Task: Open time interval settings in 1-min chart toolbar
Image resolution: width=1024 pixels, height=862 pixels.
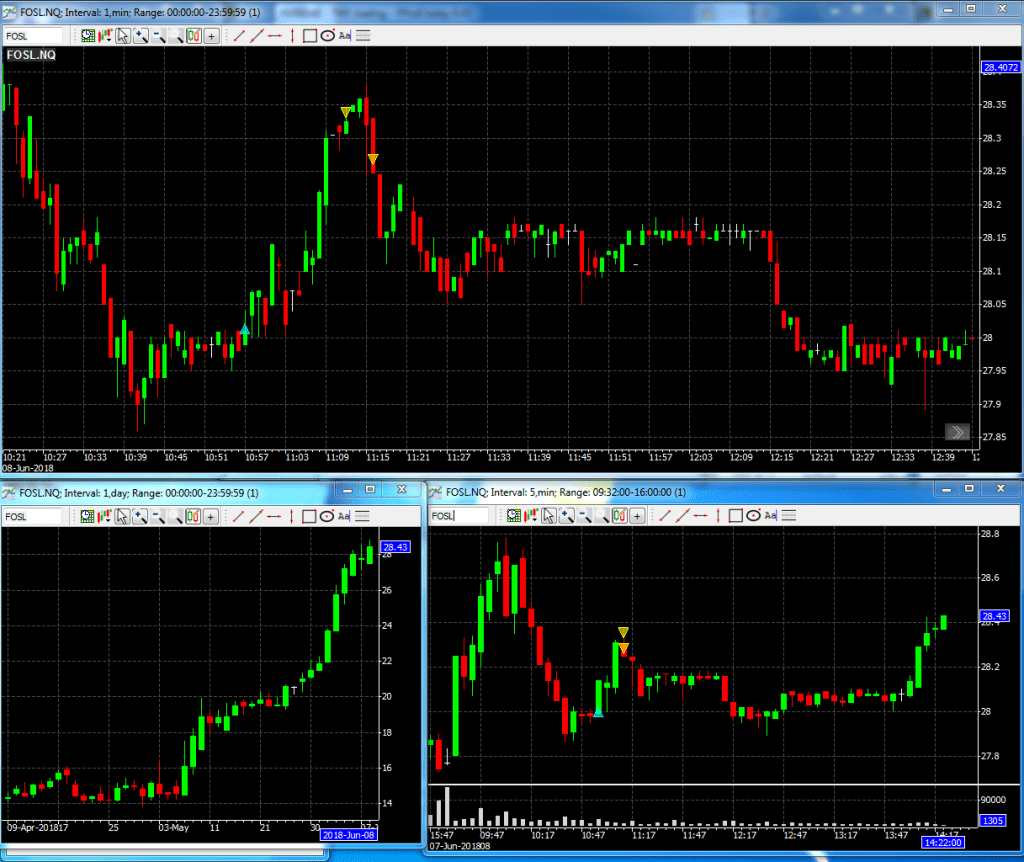Action: pyautogui.click(x=88, y=35)
